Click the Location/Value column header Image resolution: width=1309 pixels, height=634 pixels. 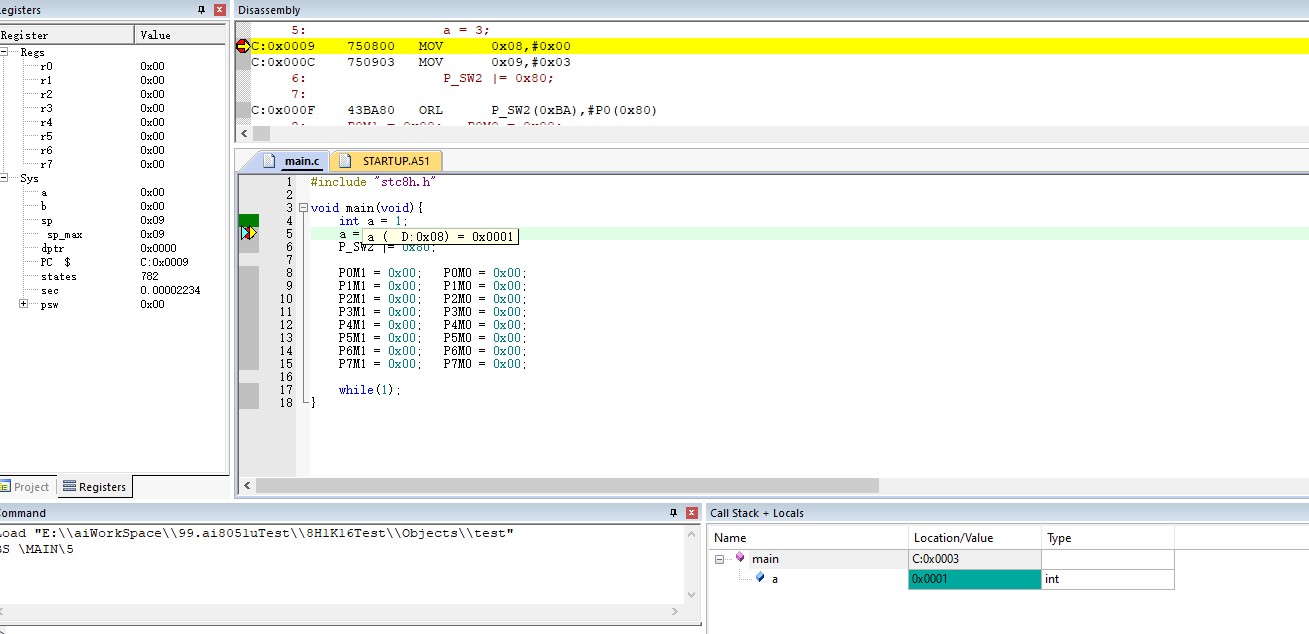975,537
